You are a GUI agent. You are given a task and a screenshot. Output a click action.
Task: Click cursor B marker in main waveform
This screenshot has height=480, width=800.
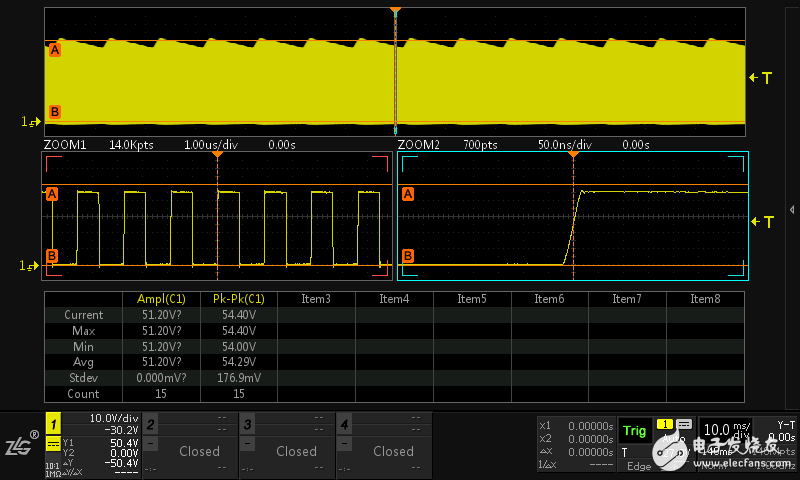(54, 111)
